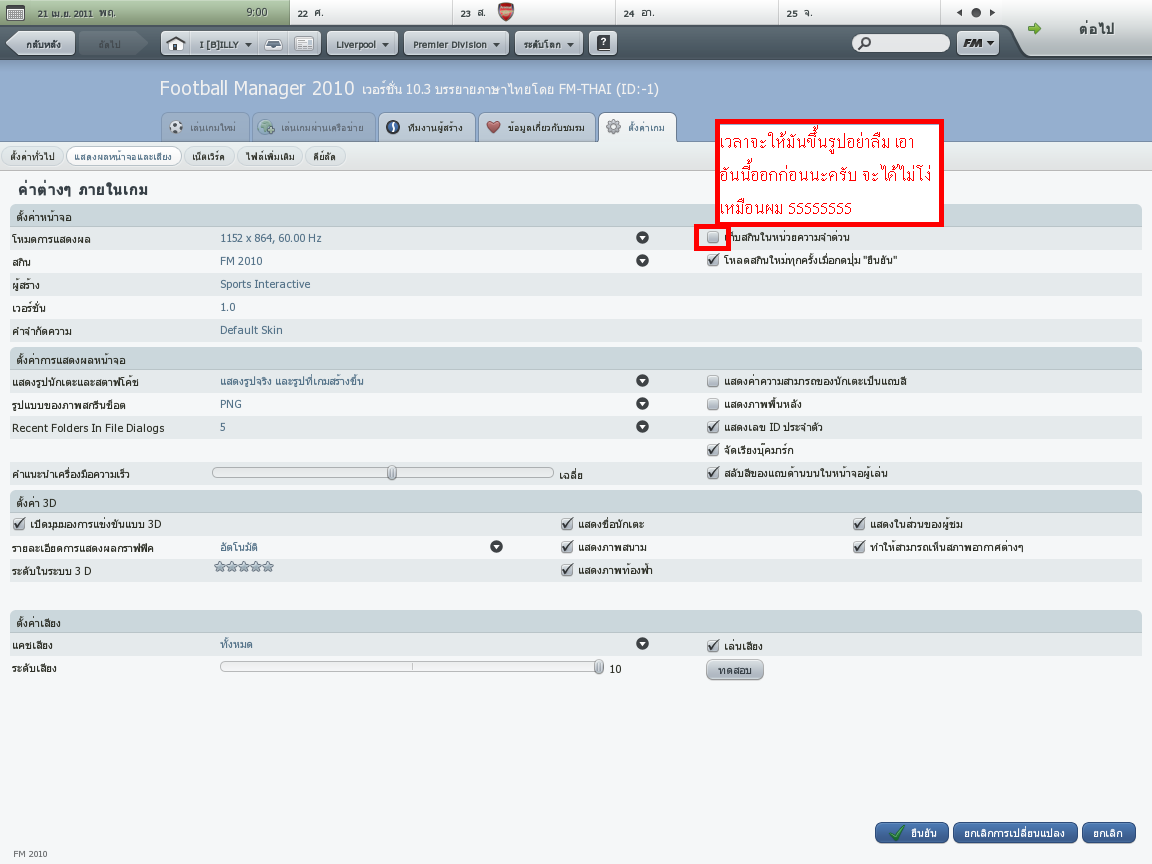
Task: Click the search magnifier icon
Action: tap(865, 43)
